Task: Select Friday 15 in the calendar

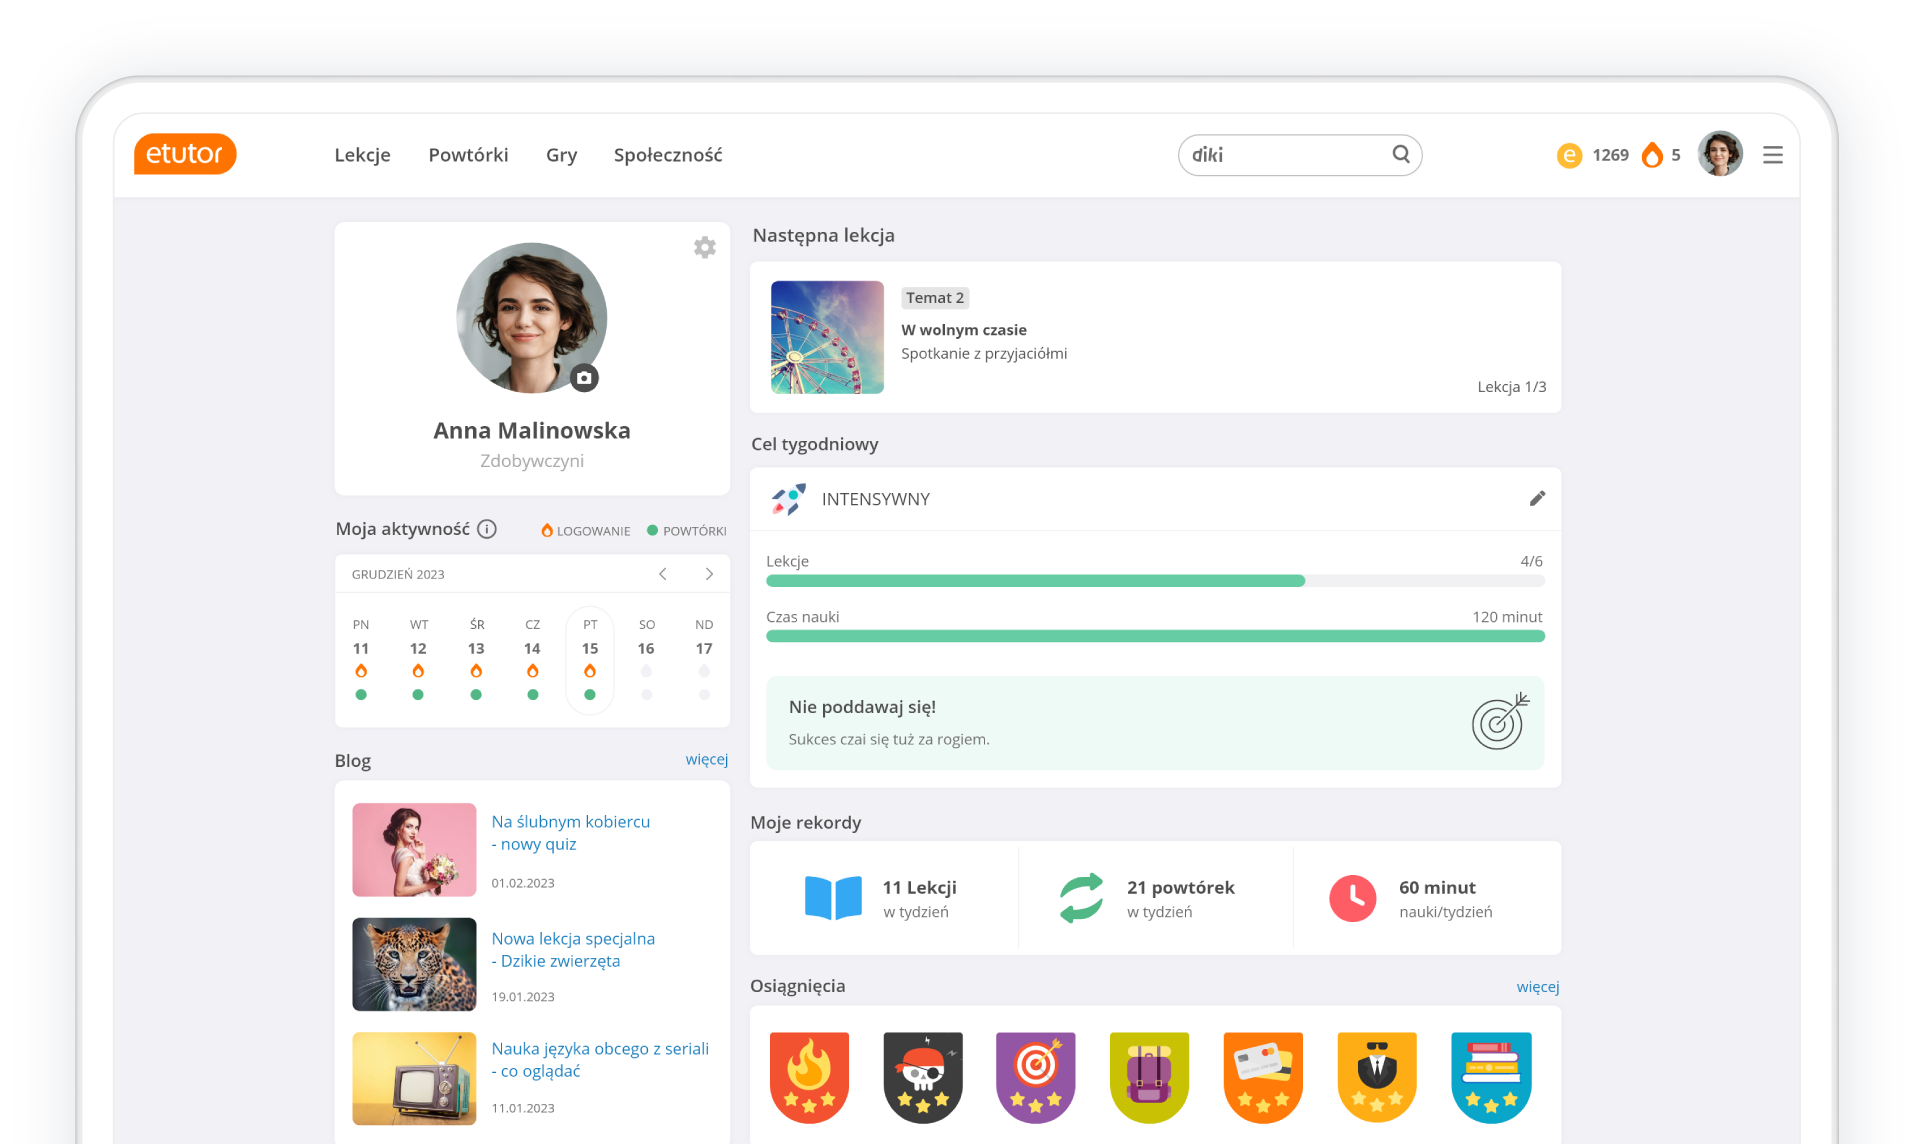Action: tap(590, 660)
